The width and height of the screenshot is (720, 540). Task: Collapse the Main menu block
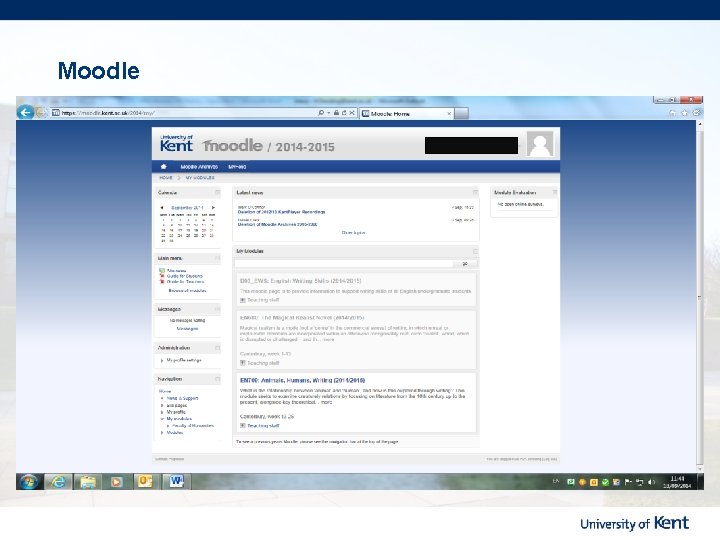click(x=217, y=259)
